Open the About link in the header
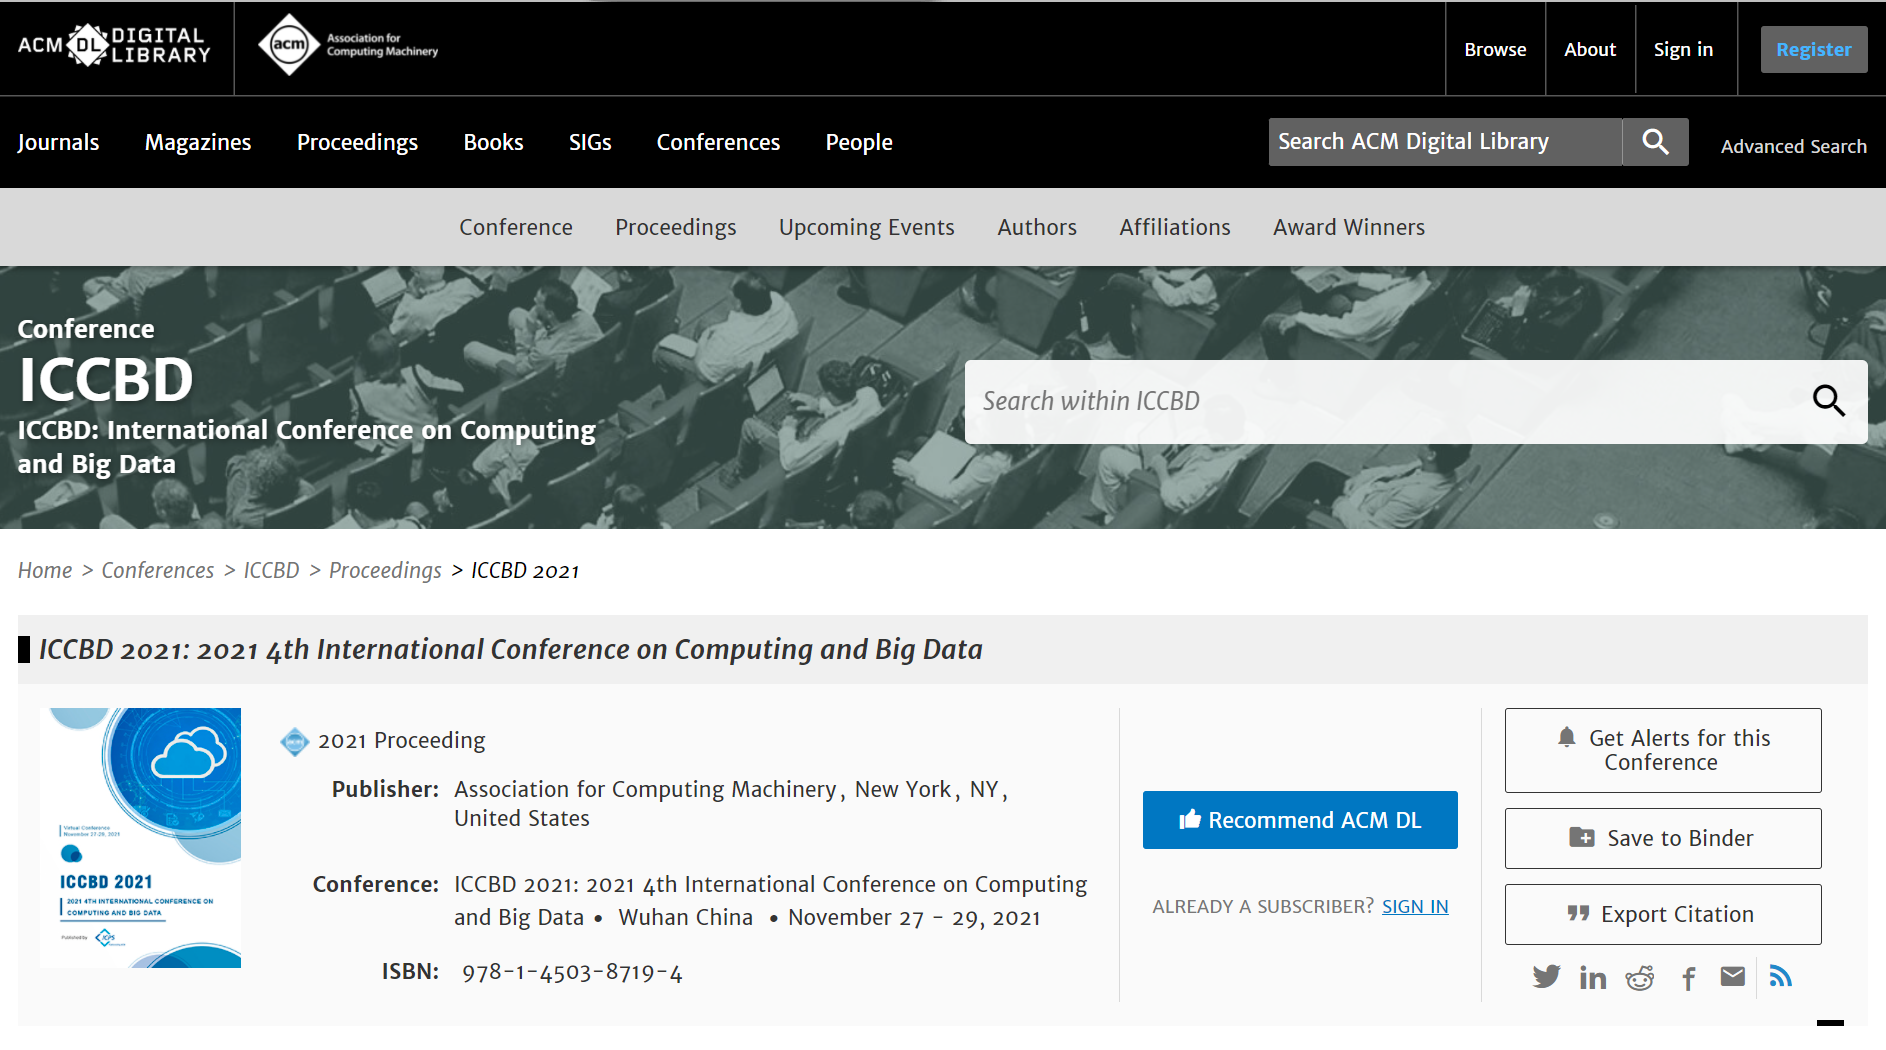The height and width of the screenshot is (1050, 1886). click(x=1590, y=49)
